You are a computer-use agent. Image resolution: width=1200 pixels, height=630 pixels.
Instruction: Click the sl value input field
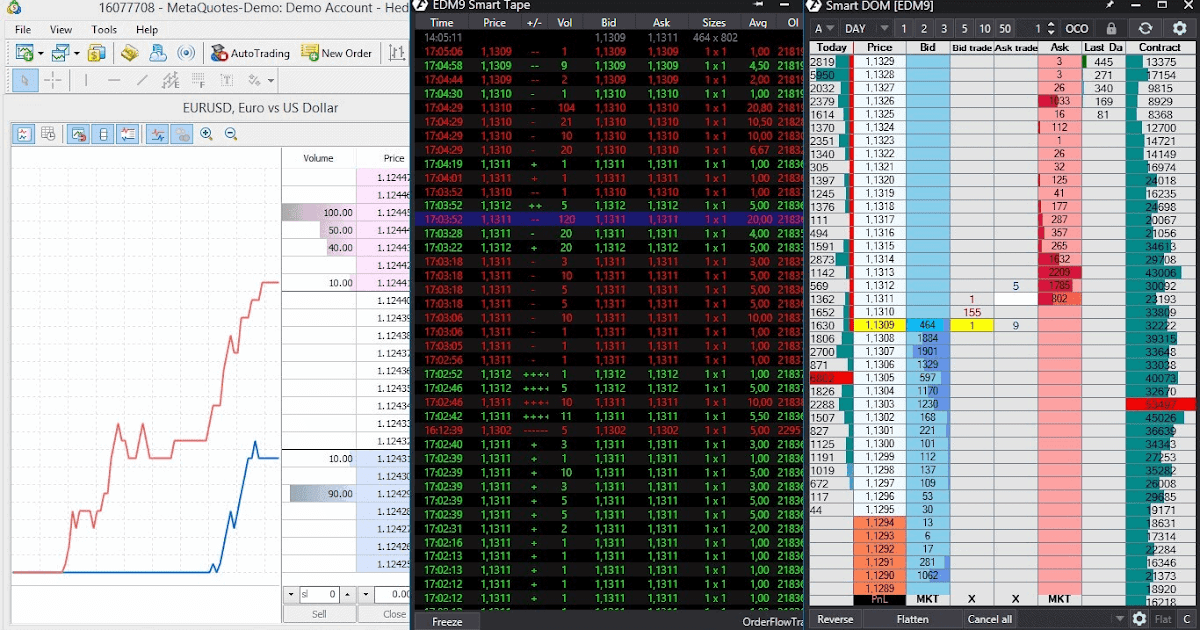[319, 594]
